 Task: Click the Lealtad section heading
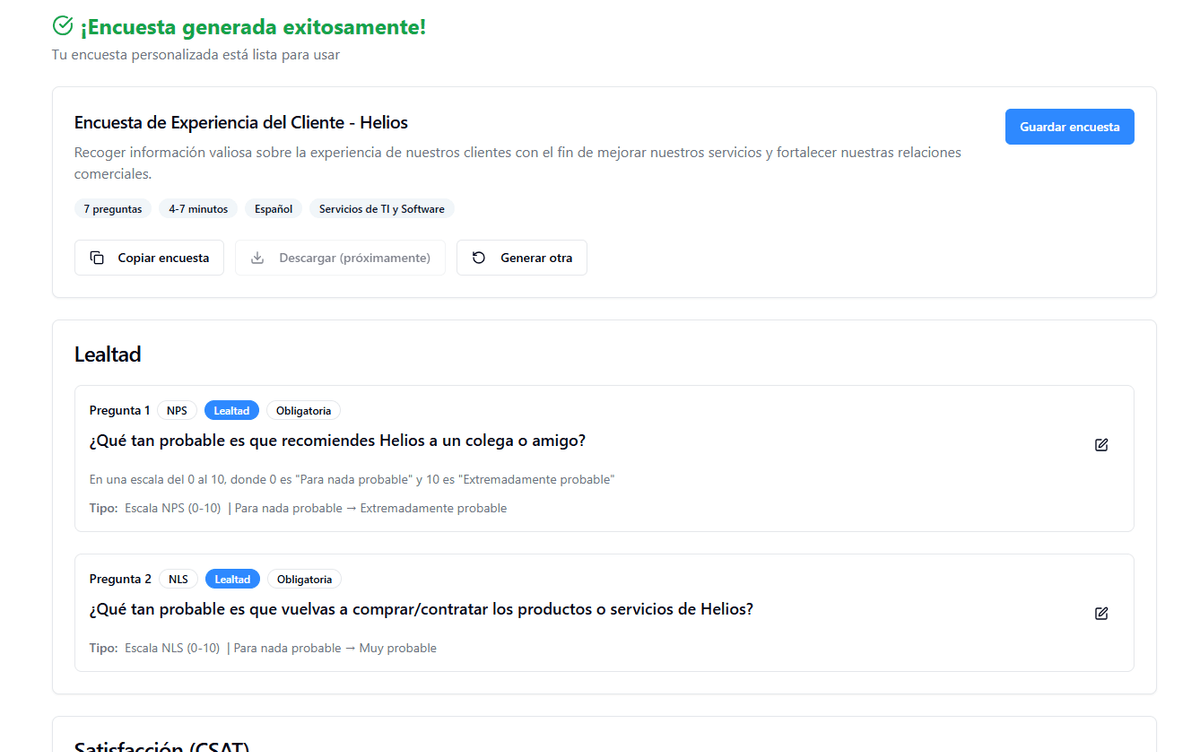(107, 354)
